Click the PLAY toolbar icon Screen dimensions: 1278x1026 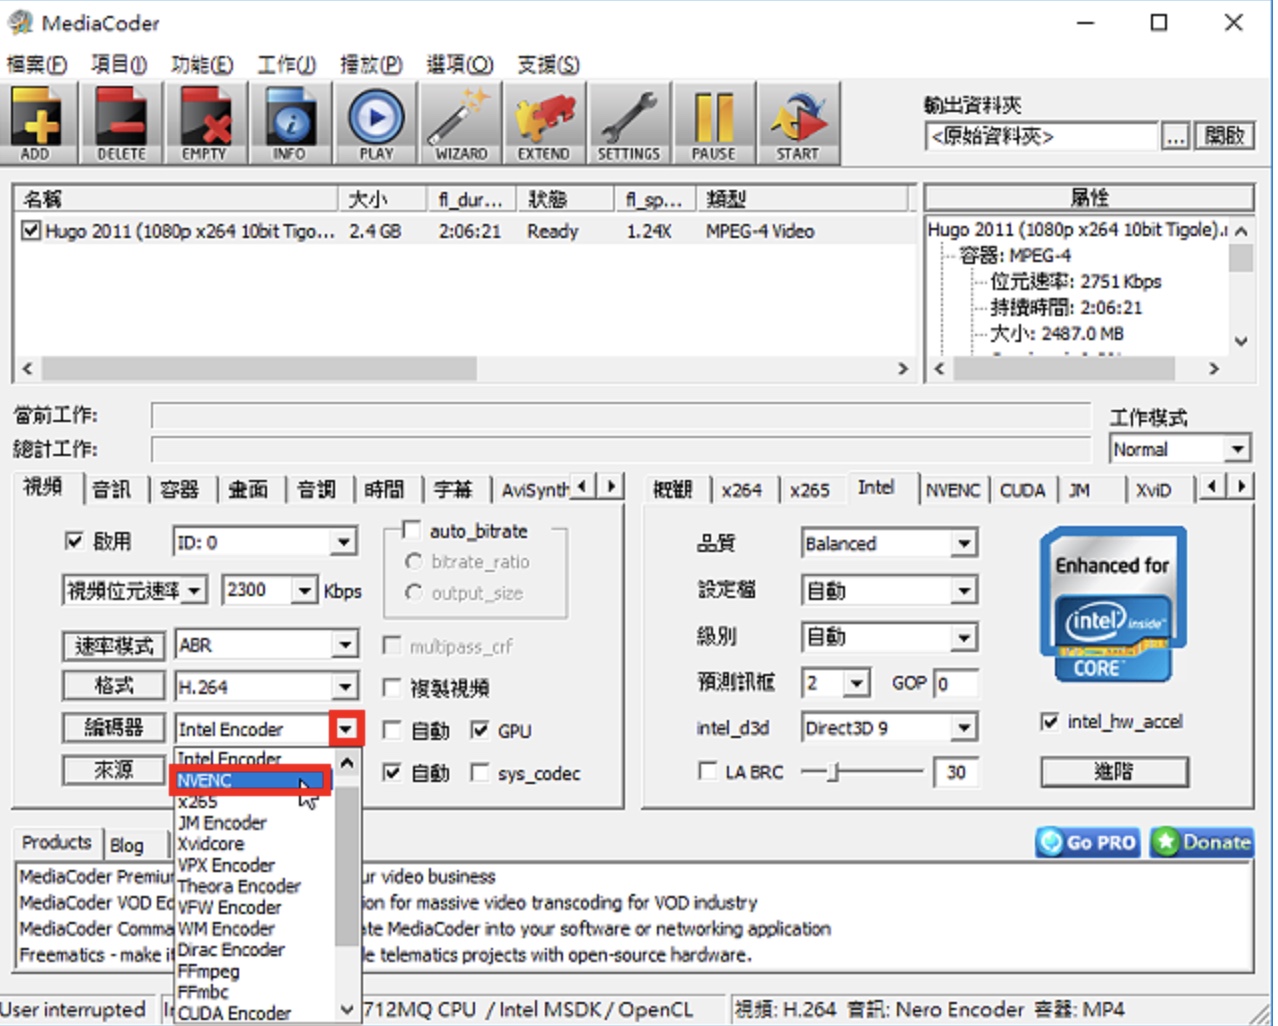click(375, 124)
